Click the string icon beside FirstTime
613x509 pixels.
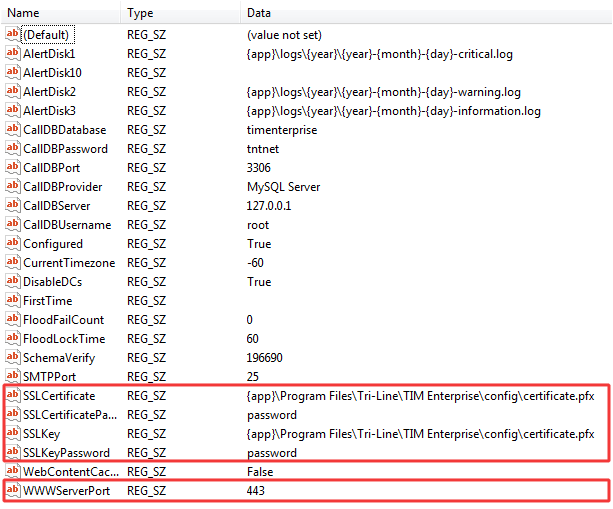click(13, 301)
